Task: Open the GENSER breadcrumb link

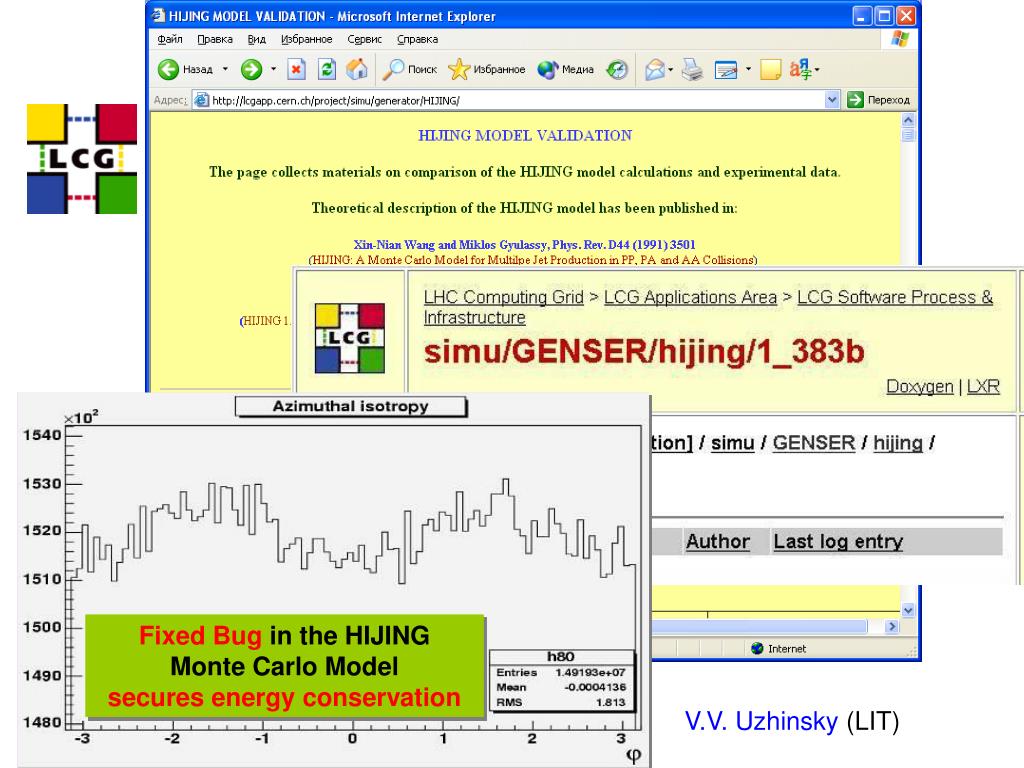Action: [814, 443]
